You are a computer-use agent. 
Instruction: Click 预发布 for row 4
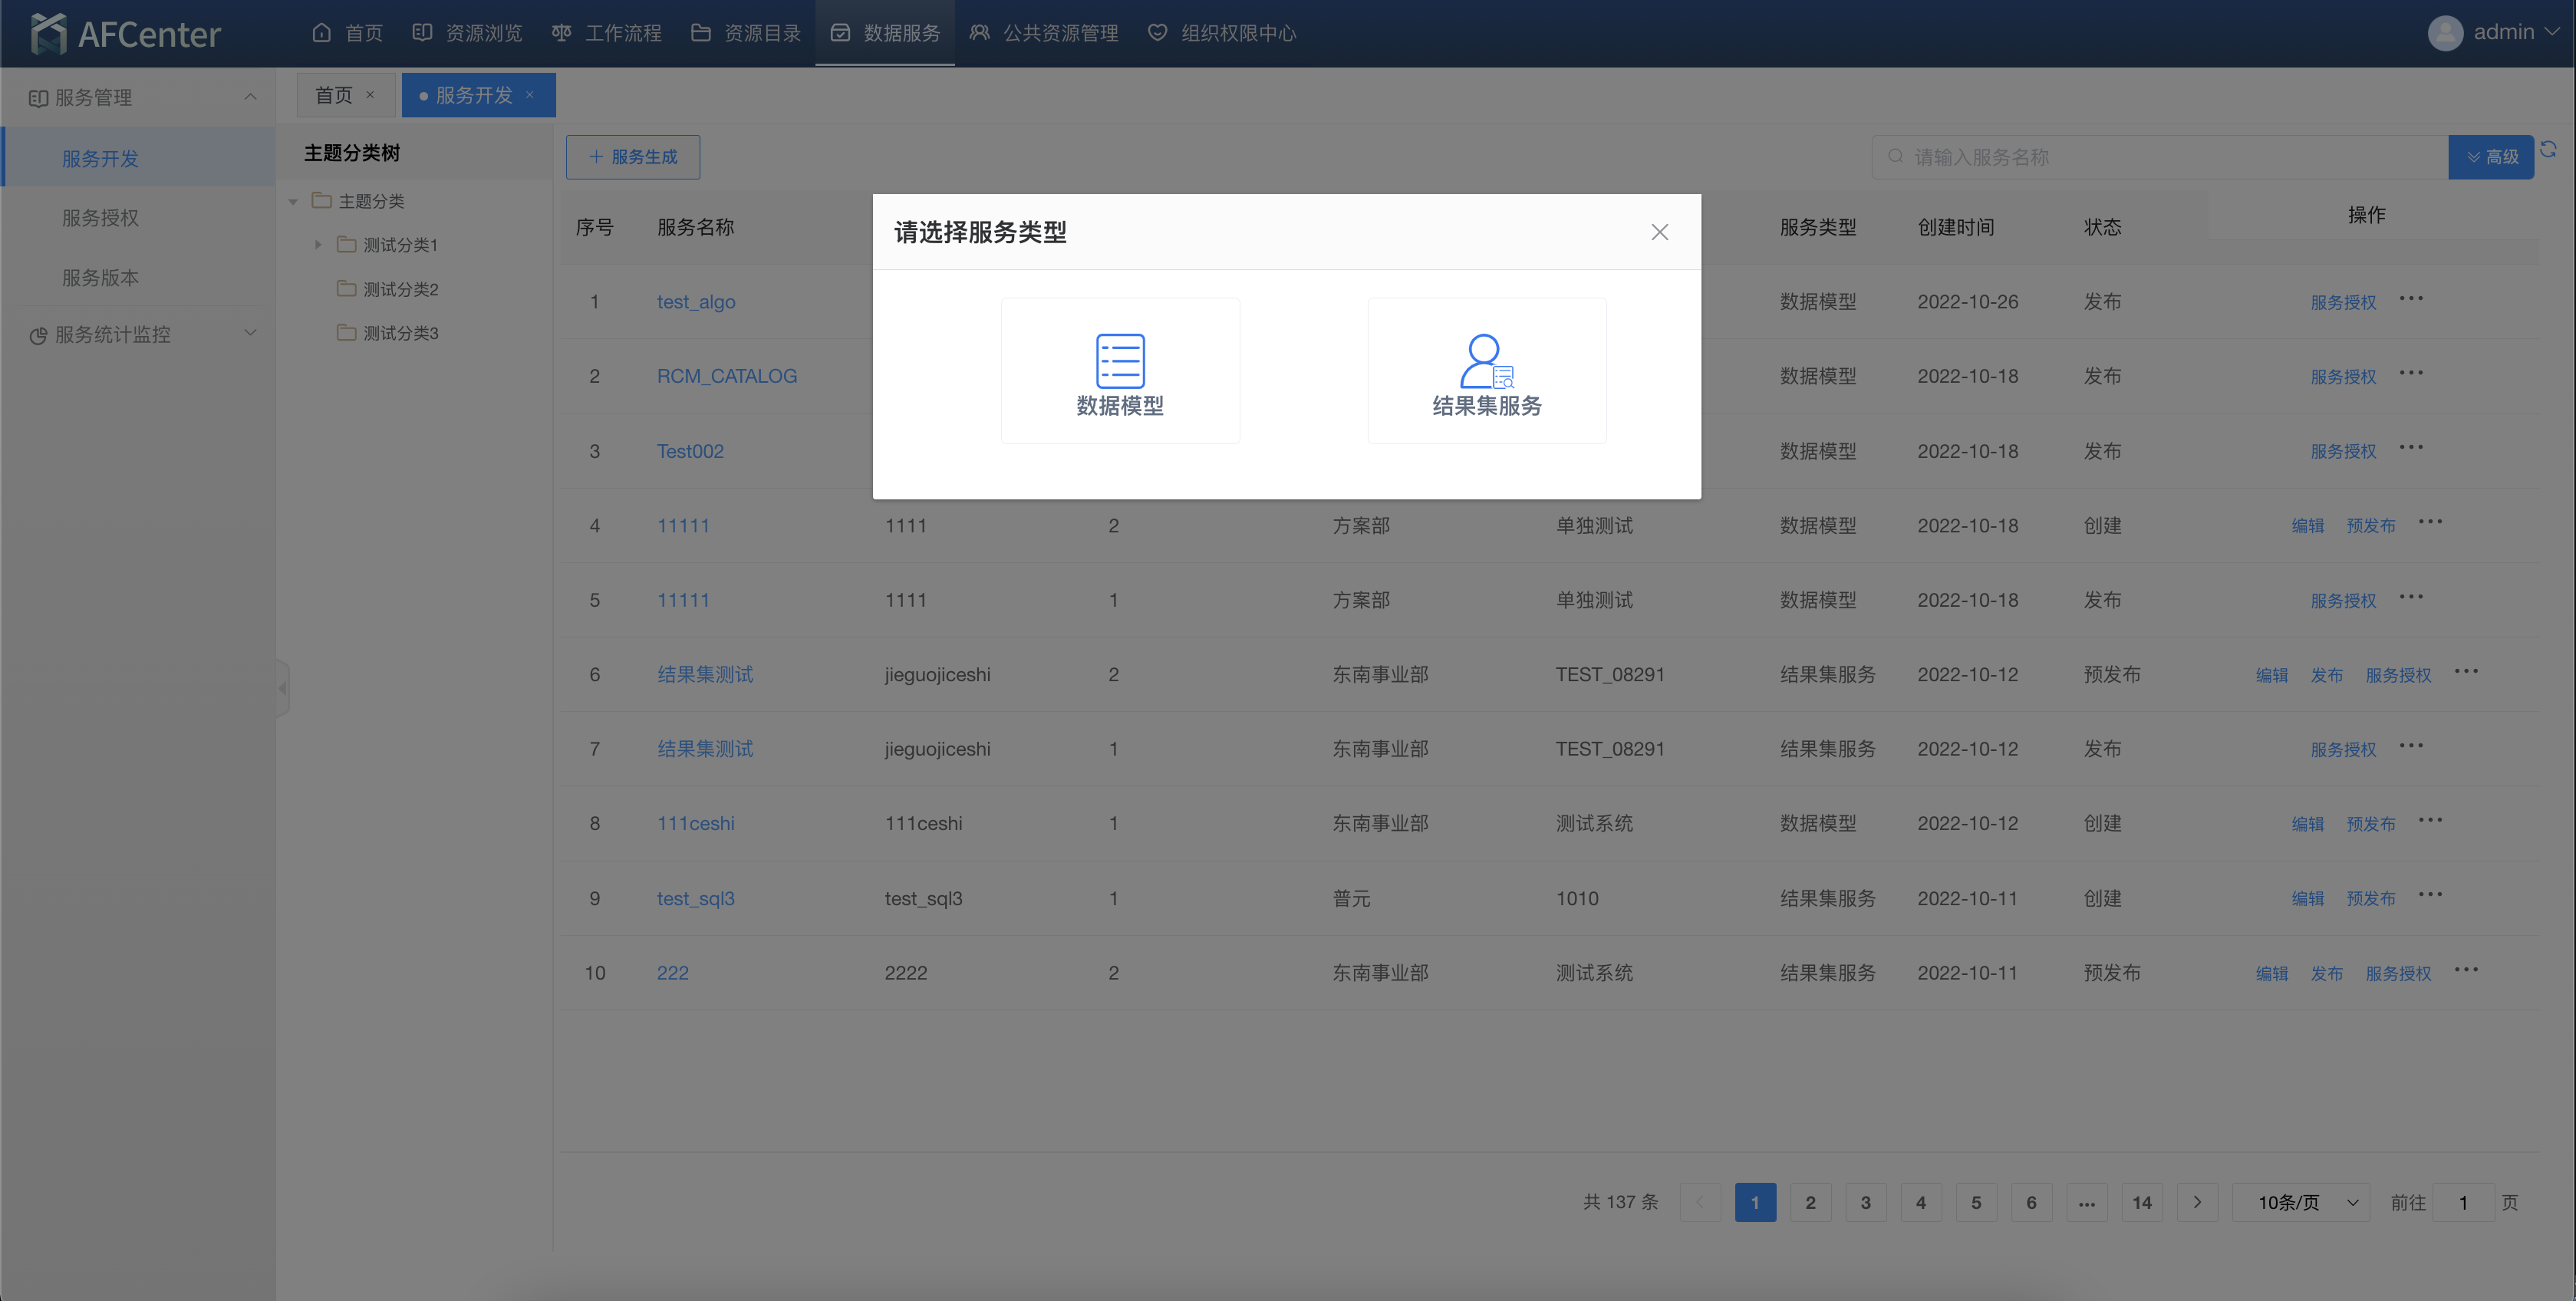coord(2371,526)
